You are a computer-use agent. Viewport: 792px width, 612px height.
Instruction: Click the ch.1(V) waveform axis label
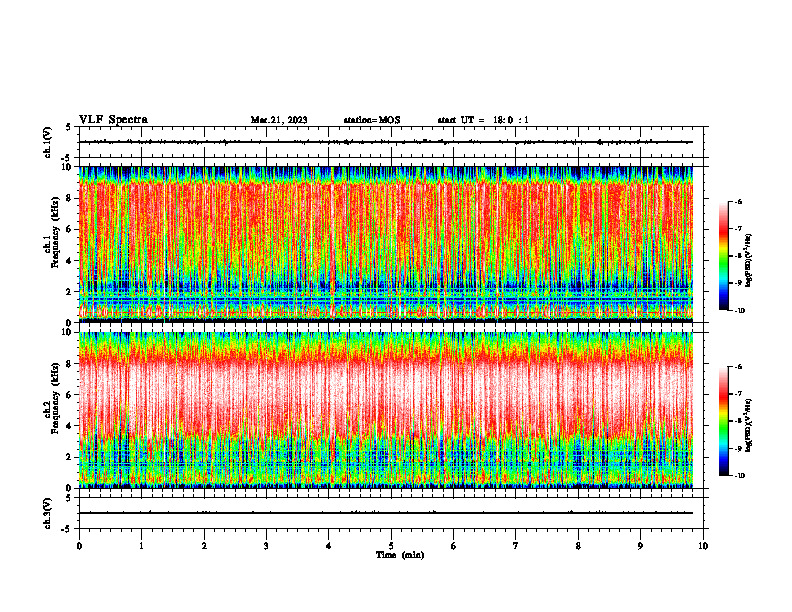pyautogui.click(x=47, y=142)
